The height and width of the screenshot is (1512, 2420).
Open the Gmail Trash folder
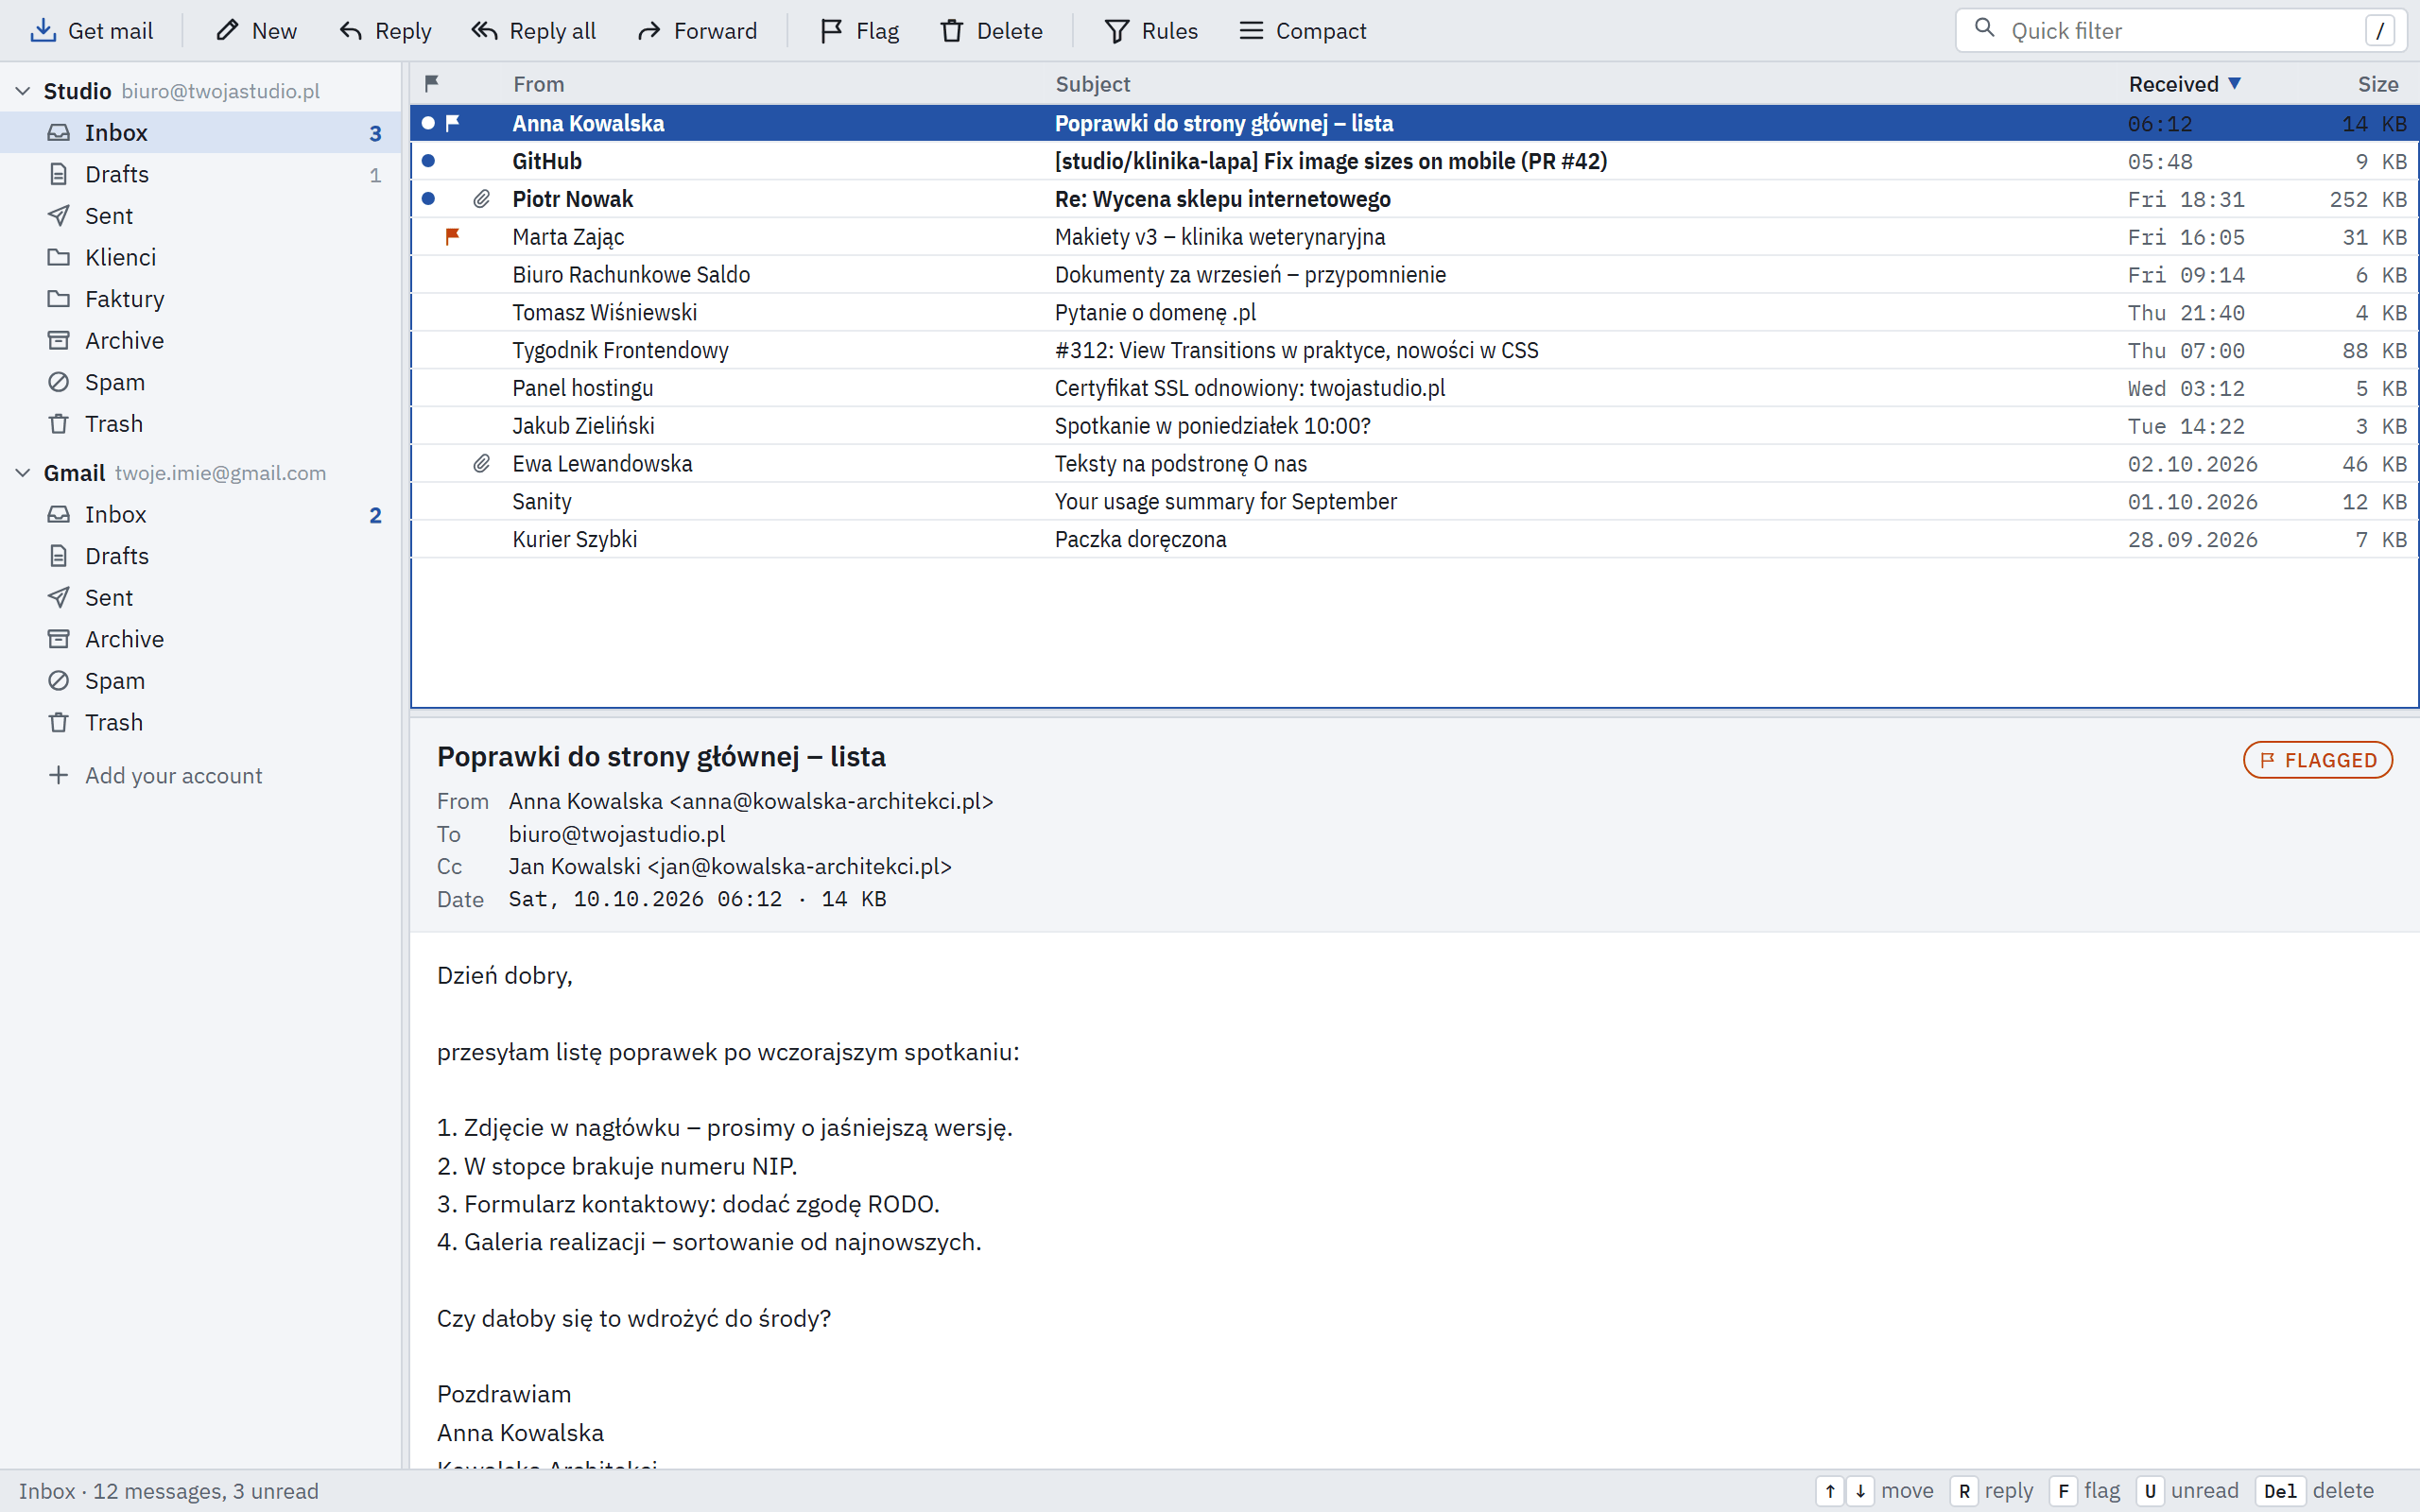pos(200,723)
